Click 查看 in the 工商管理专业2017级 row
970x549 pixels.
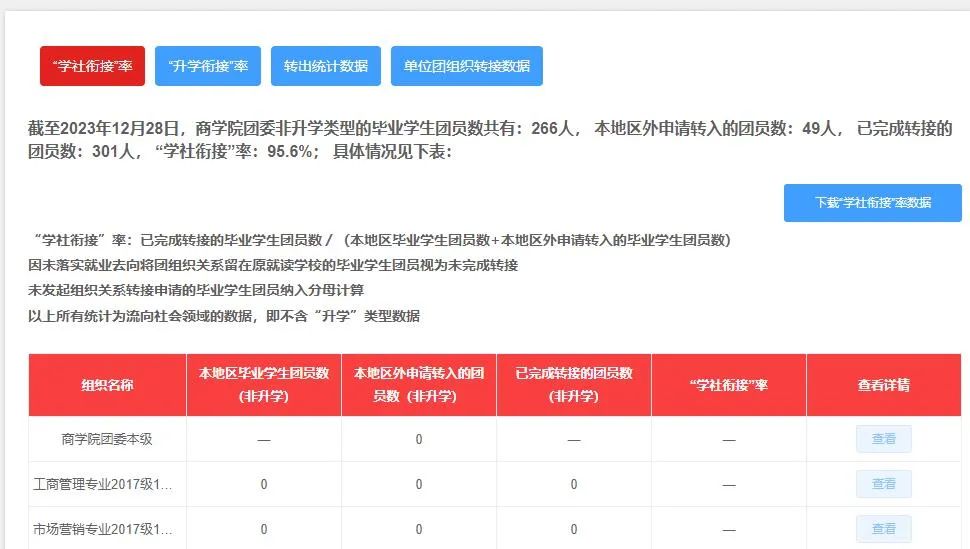883,484
